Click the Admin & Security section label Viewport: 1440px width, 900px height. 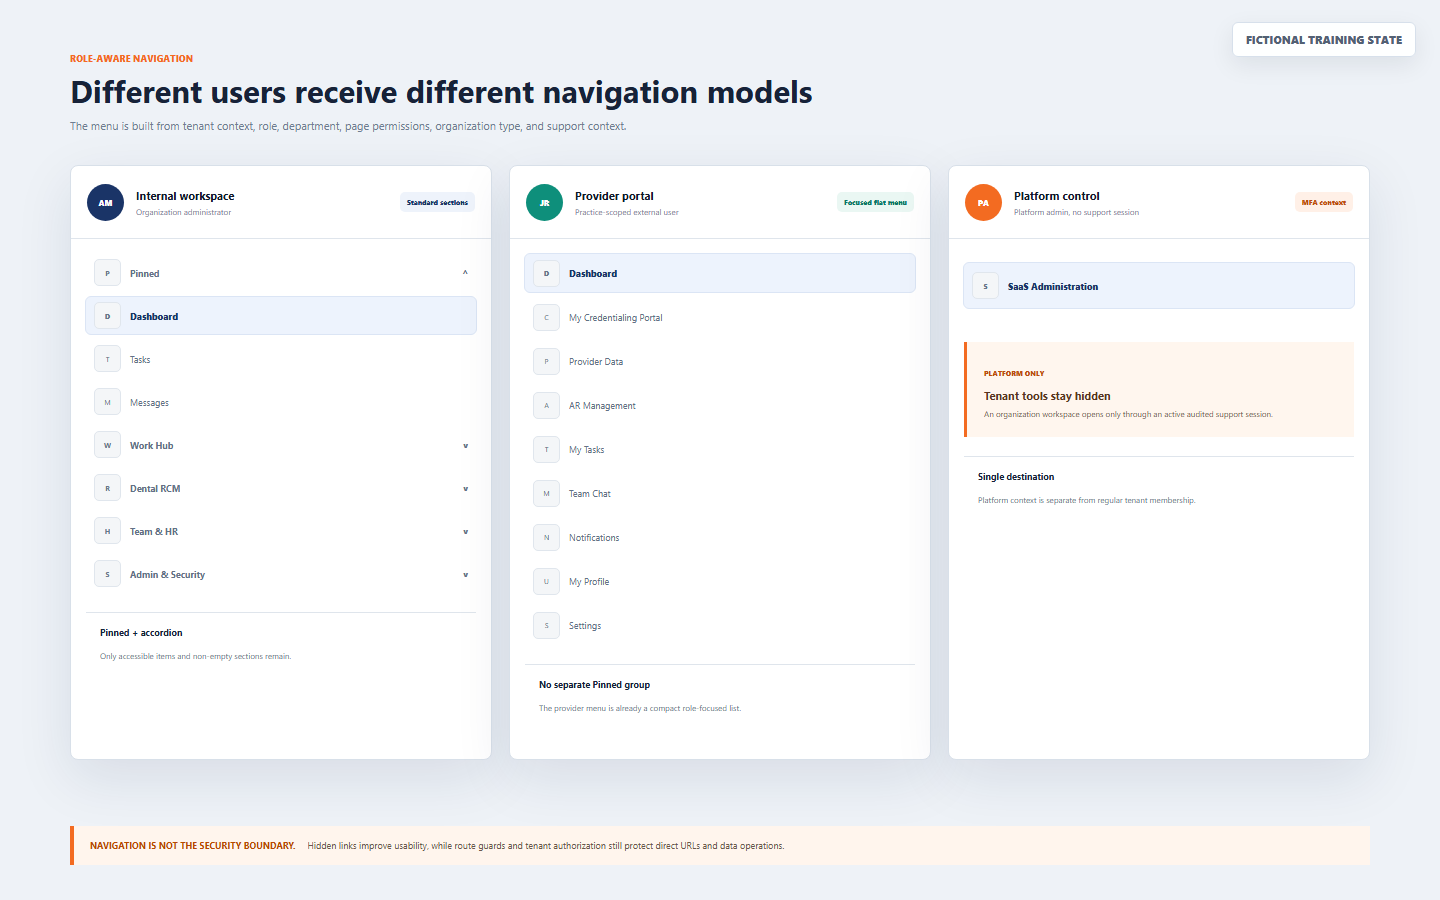(167, 574)
